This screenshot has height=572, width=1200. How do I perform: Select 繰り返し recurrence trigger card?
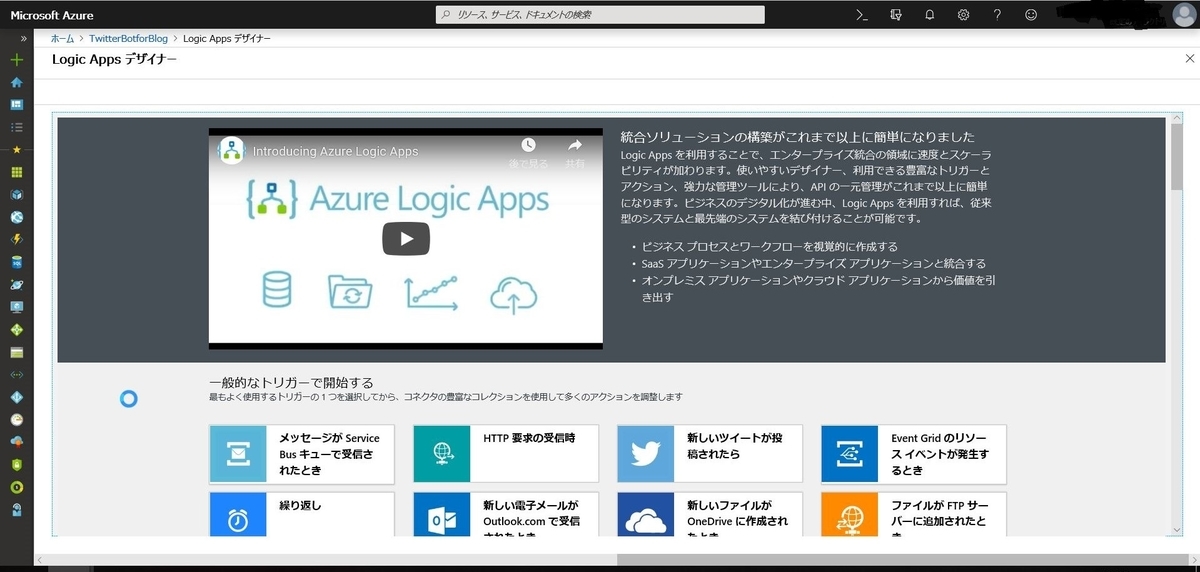click(302, 513)
